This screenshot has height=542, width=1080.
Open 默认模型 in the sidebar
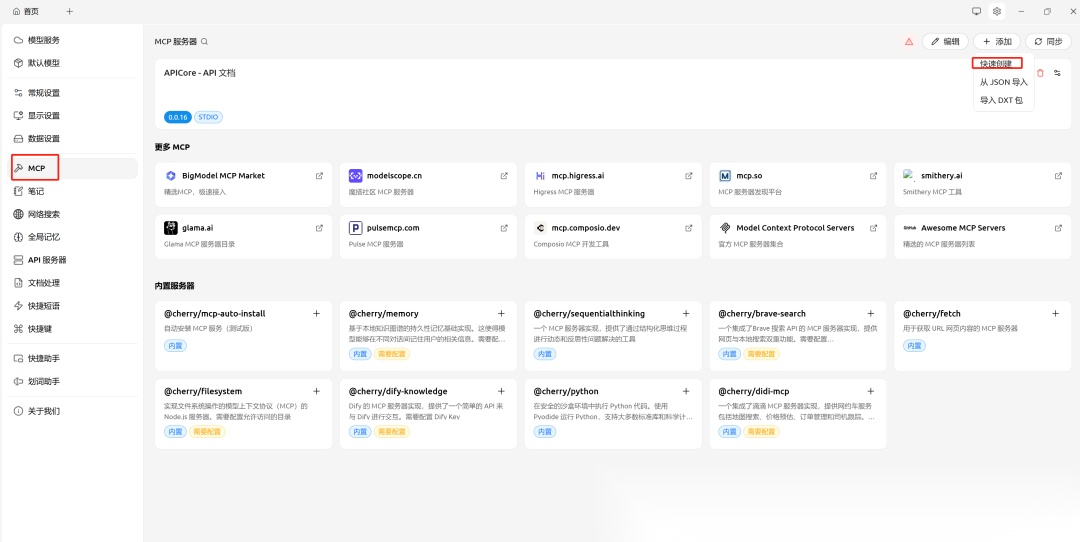73,63
